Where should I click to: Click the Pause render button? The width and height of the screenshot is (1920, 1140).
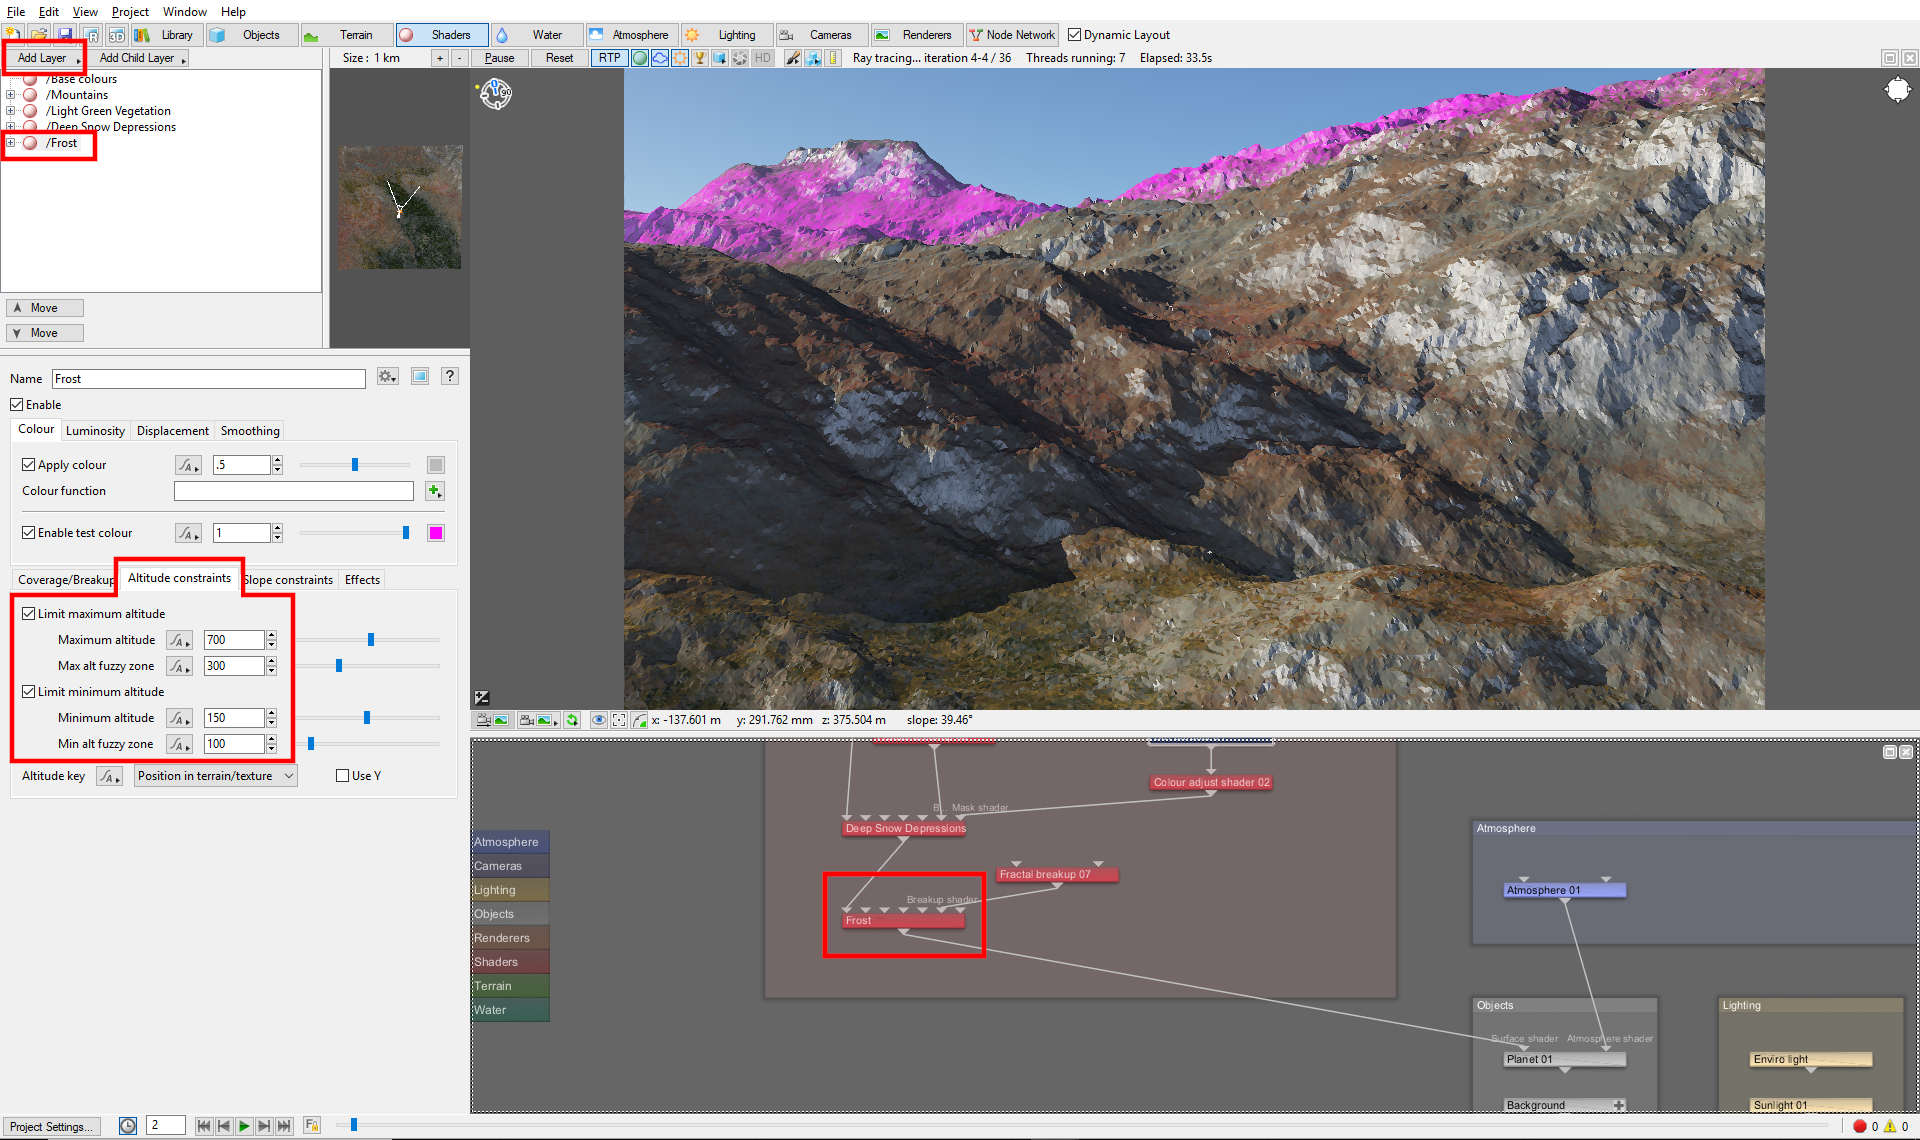(x=499, y=58)
